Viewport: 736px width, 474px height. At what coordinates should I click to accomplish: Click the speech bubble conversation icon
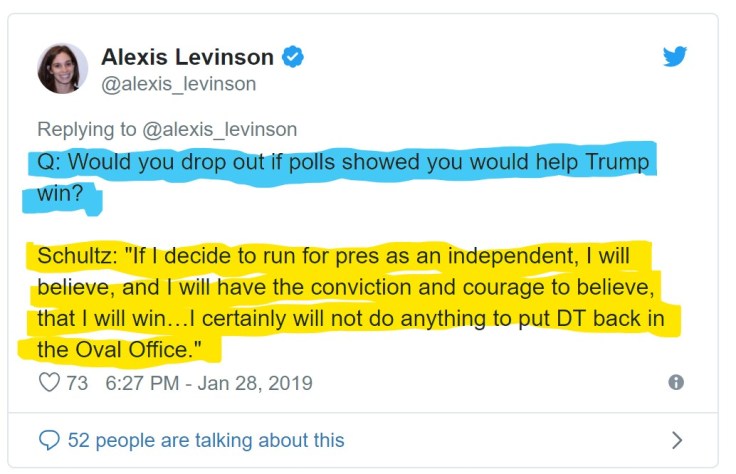[49, 440]
